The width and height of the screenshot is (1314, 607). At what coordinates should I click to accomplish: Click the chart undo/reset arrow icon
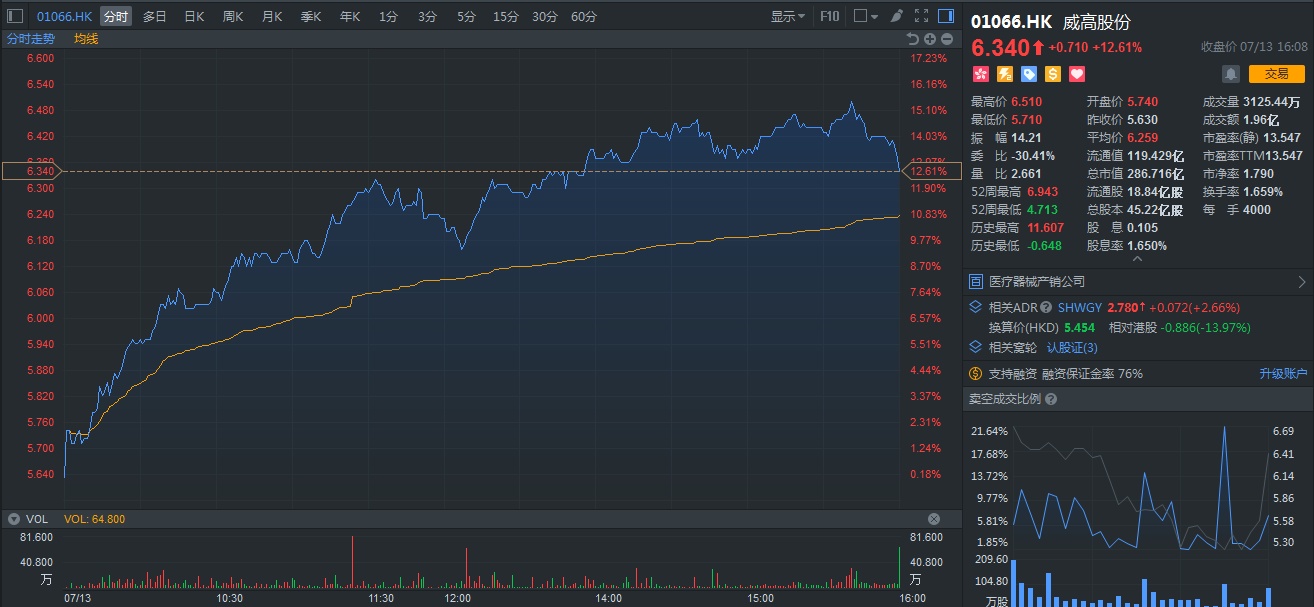[x=912, y=39]
